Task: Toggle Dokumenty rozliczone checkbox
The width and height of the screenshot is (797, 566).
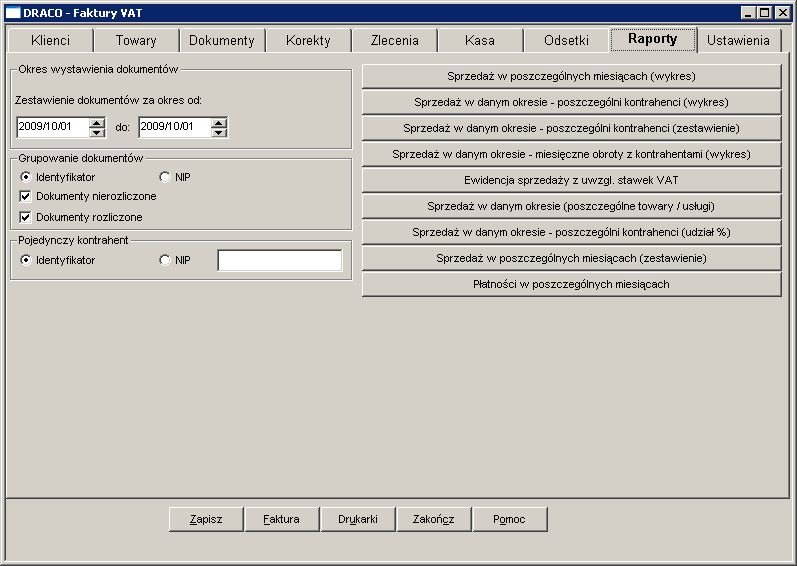Action: pos(81,217)
